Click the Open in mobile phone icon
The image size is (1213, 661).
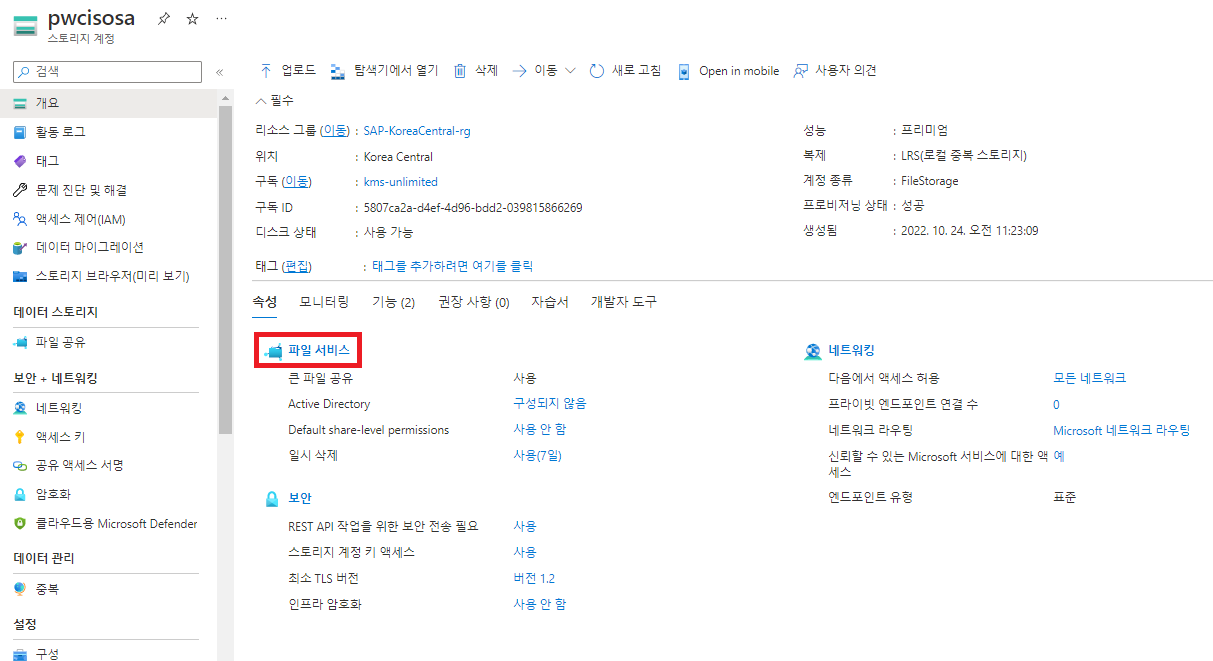pos(684,71)
